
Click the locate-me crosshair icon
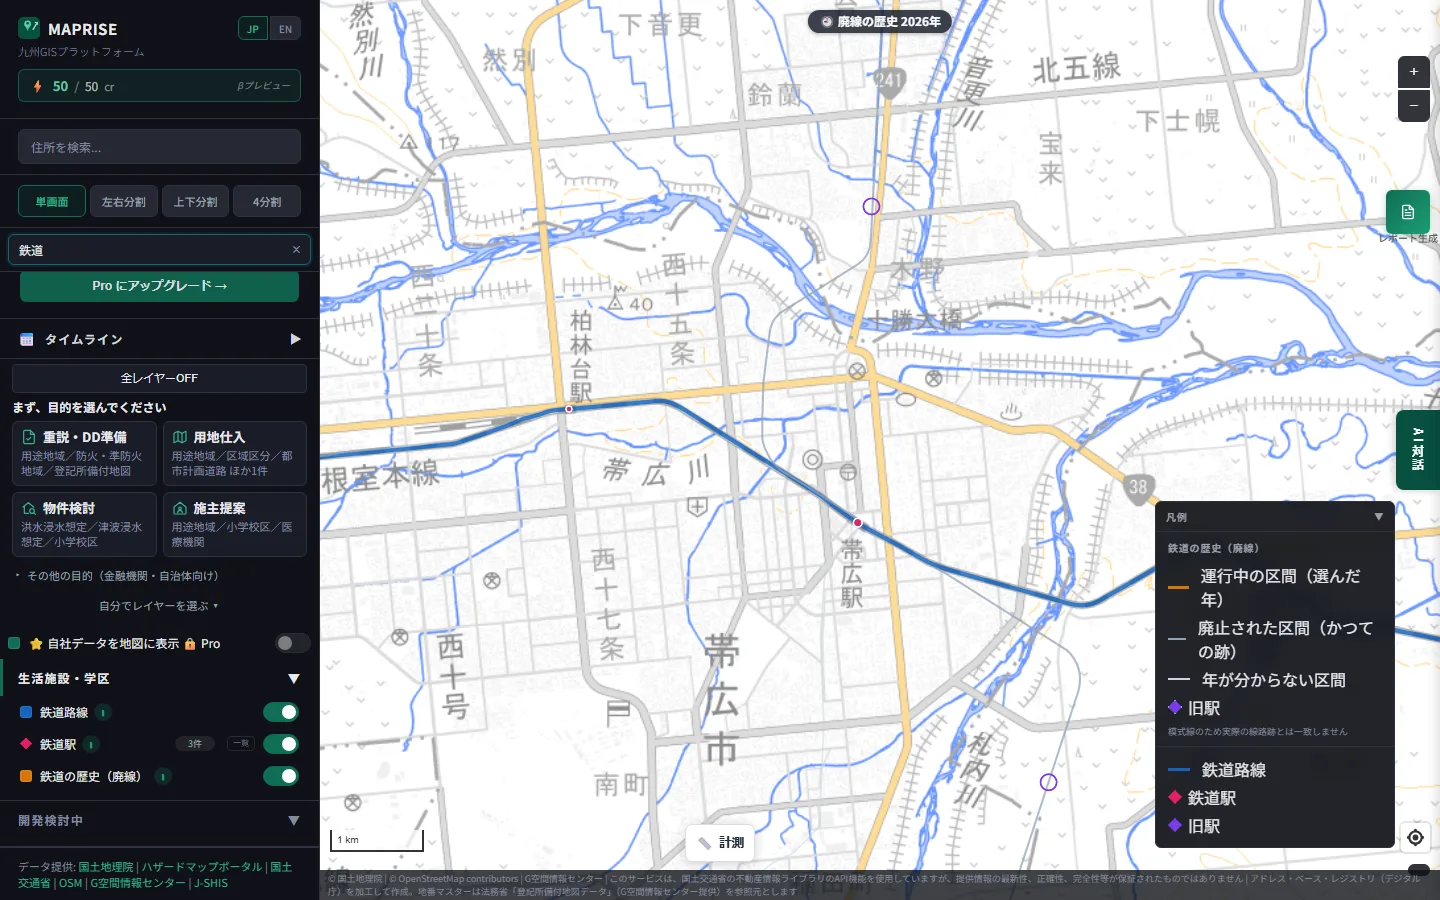pos(1415,838)
